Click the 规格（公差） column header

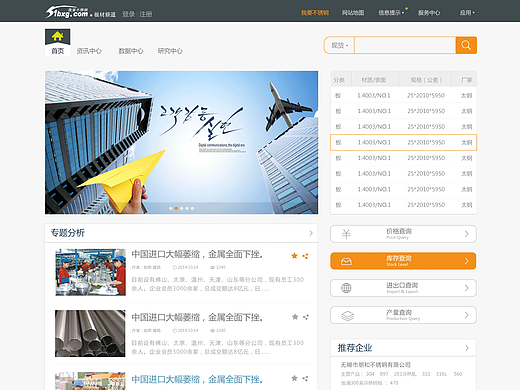pos(426,80)
